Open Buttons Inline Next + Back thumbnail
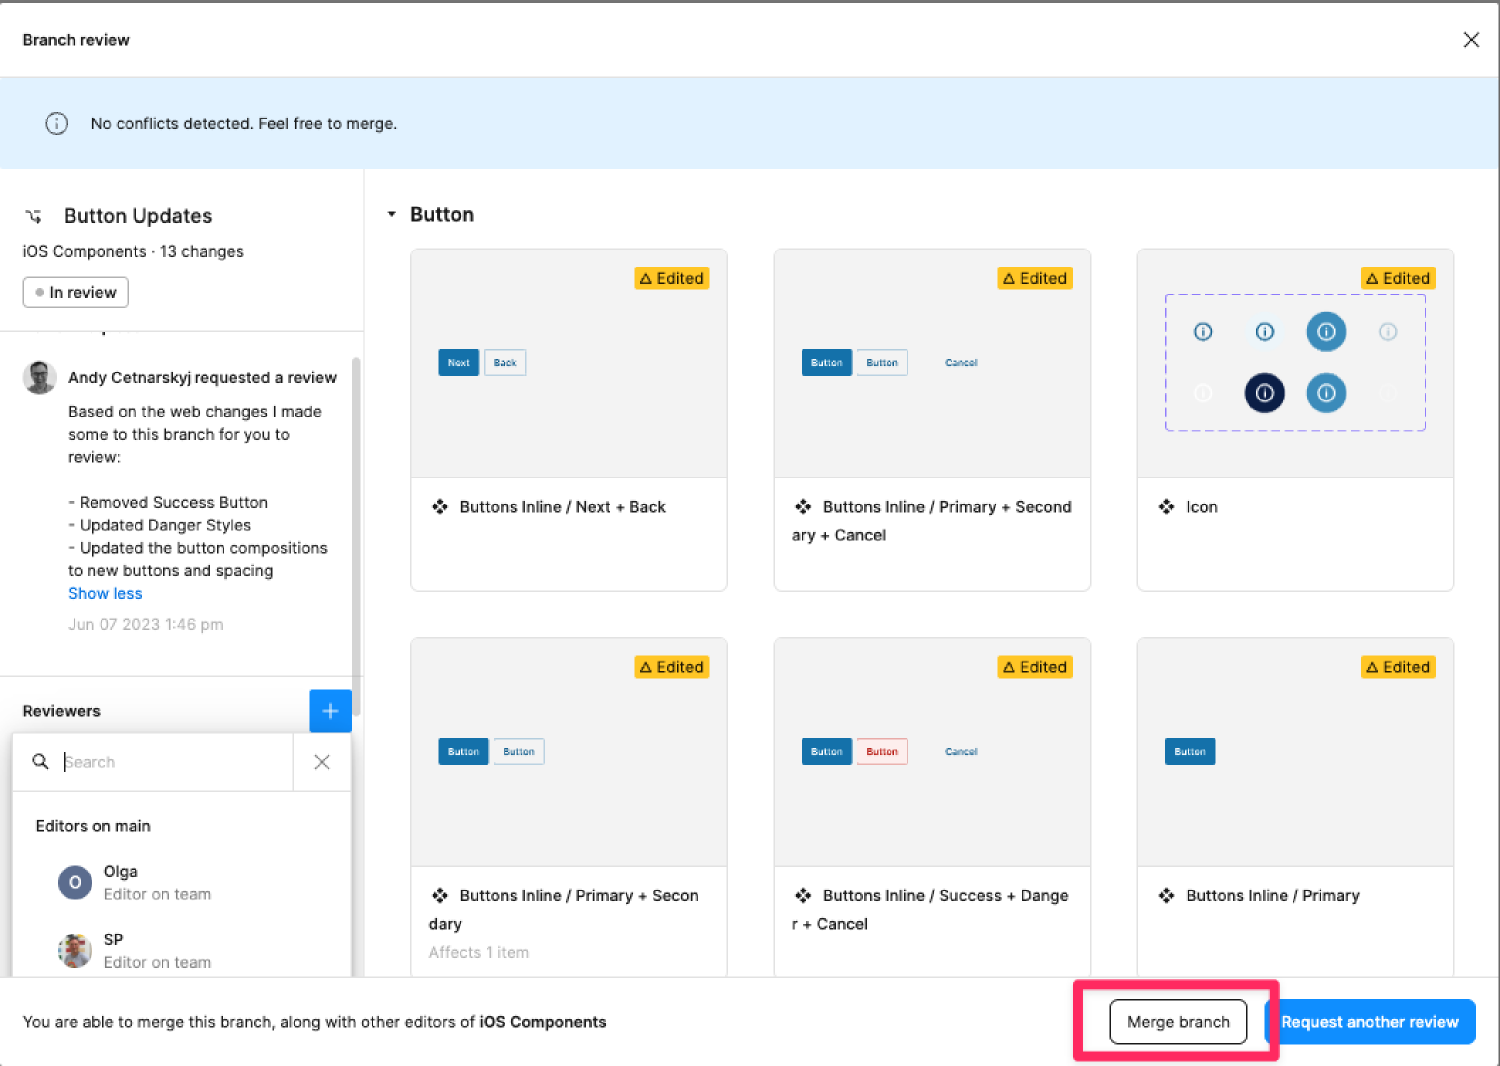This screenshot has width=1500, height=1066. click(568, 364)
